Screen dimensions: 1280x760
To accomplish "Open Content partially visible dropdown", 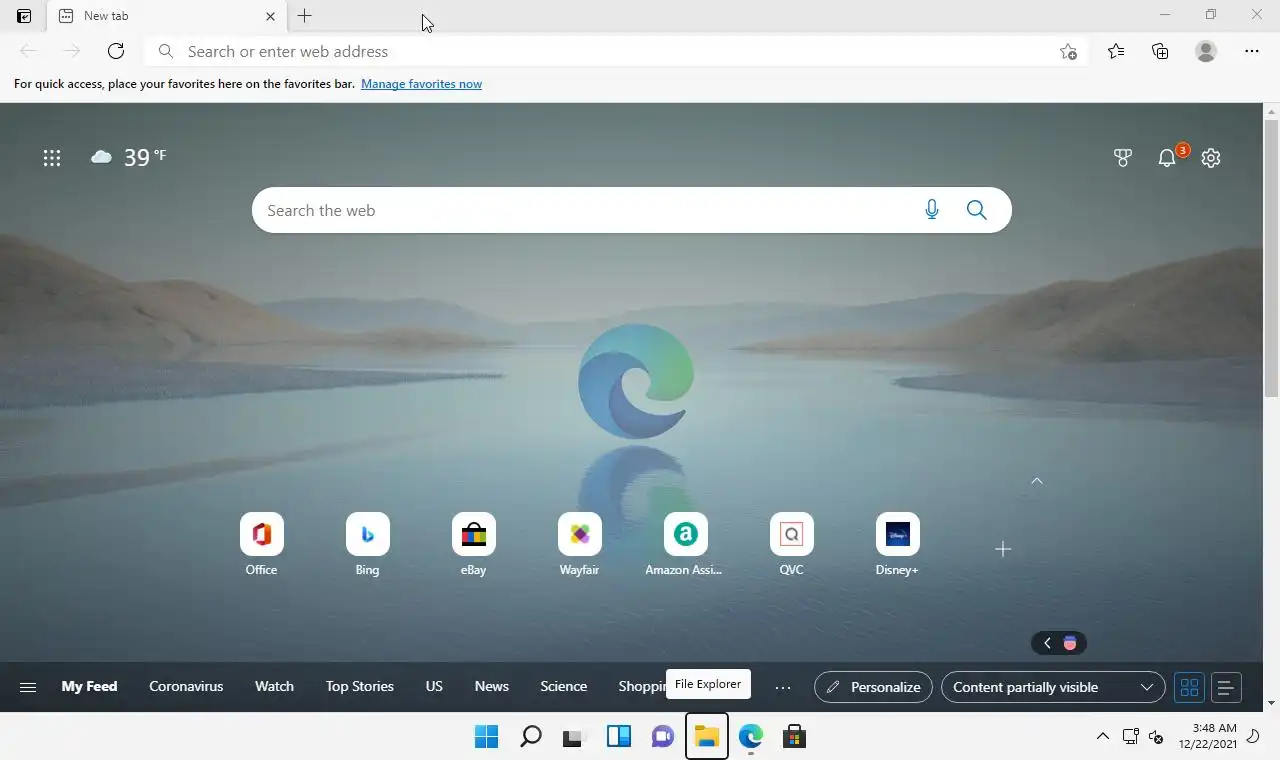I will click(1053, 687).
